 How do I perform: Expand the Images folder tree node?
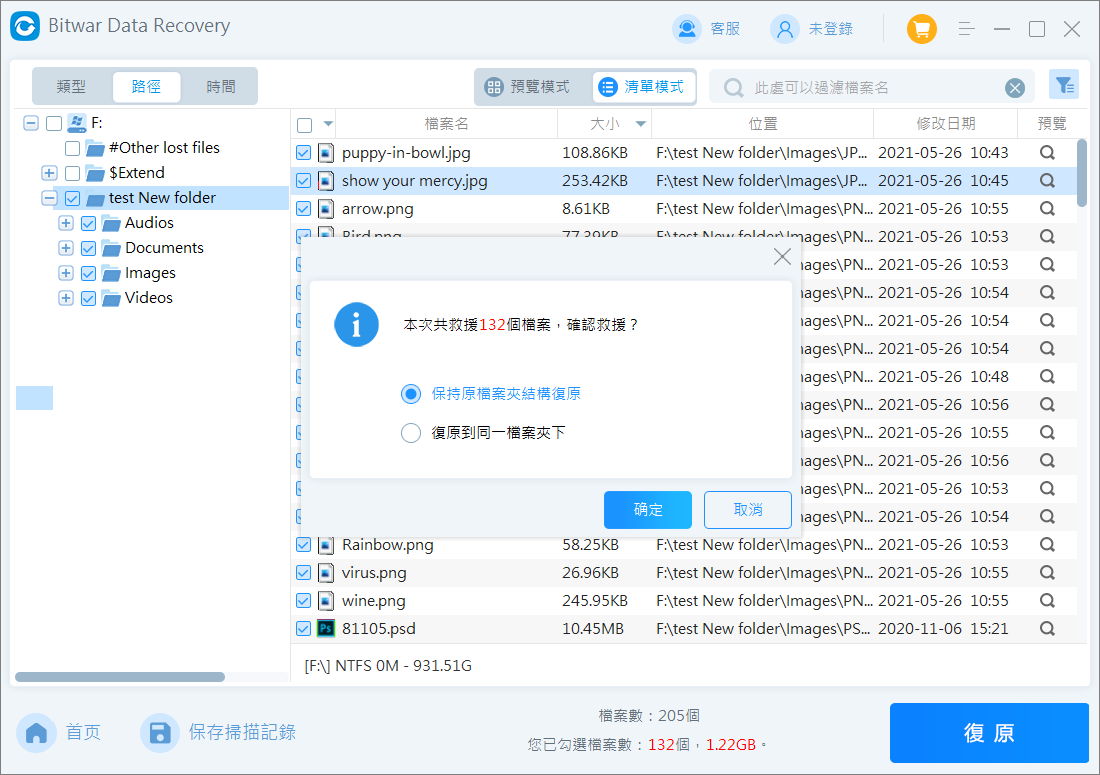tap(66, 273)
